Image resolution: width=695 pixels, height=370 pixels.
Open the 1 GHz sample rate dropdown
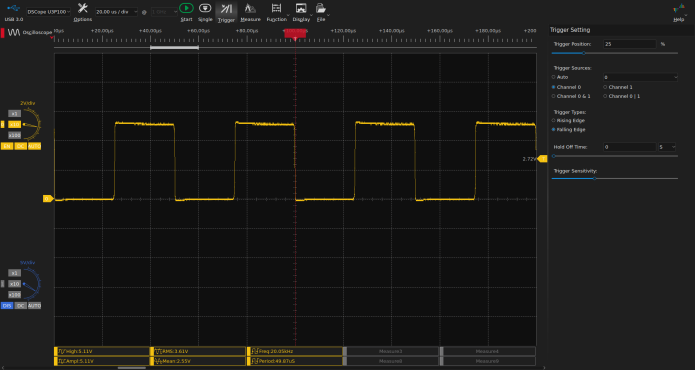[x=164, y=12]
